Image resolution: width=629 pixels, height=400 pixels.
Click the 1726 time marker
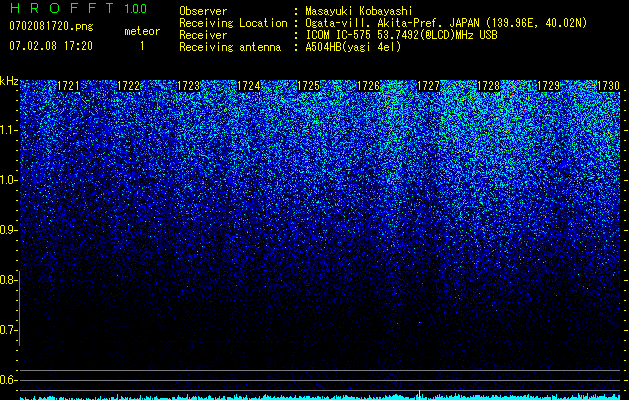(x=368, y=86)
